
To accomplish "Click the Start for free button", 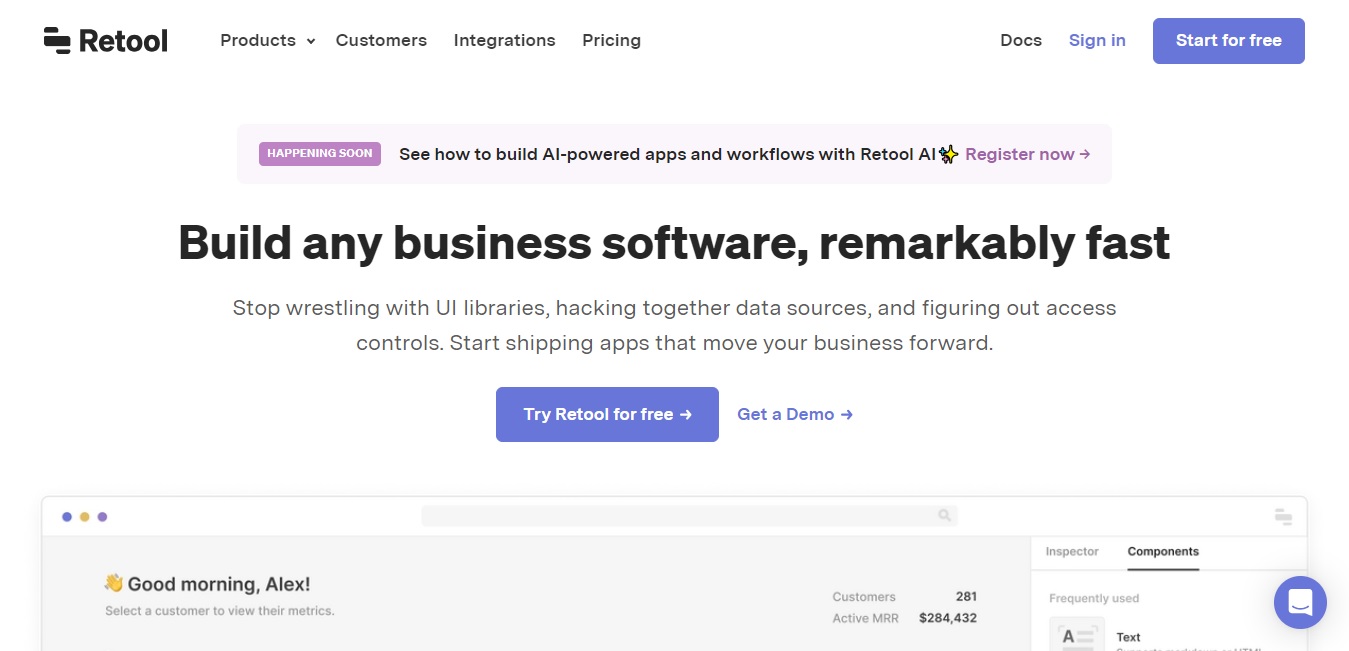I will point(1228,41).
